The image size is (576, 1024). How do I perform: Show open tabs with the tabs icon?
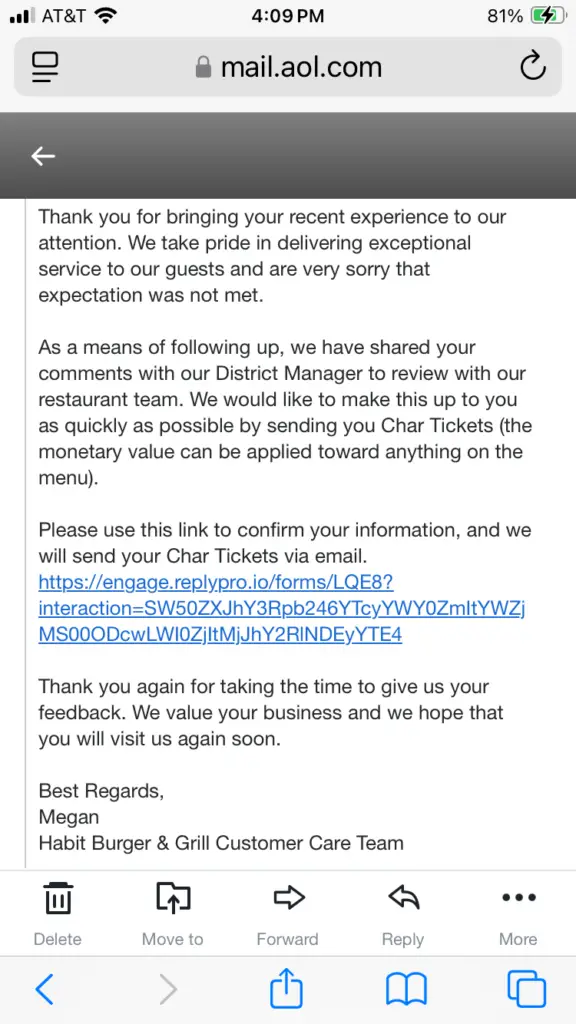tap(526, 989)
